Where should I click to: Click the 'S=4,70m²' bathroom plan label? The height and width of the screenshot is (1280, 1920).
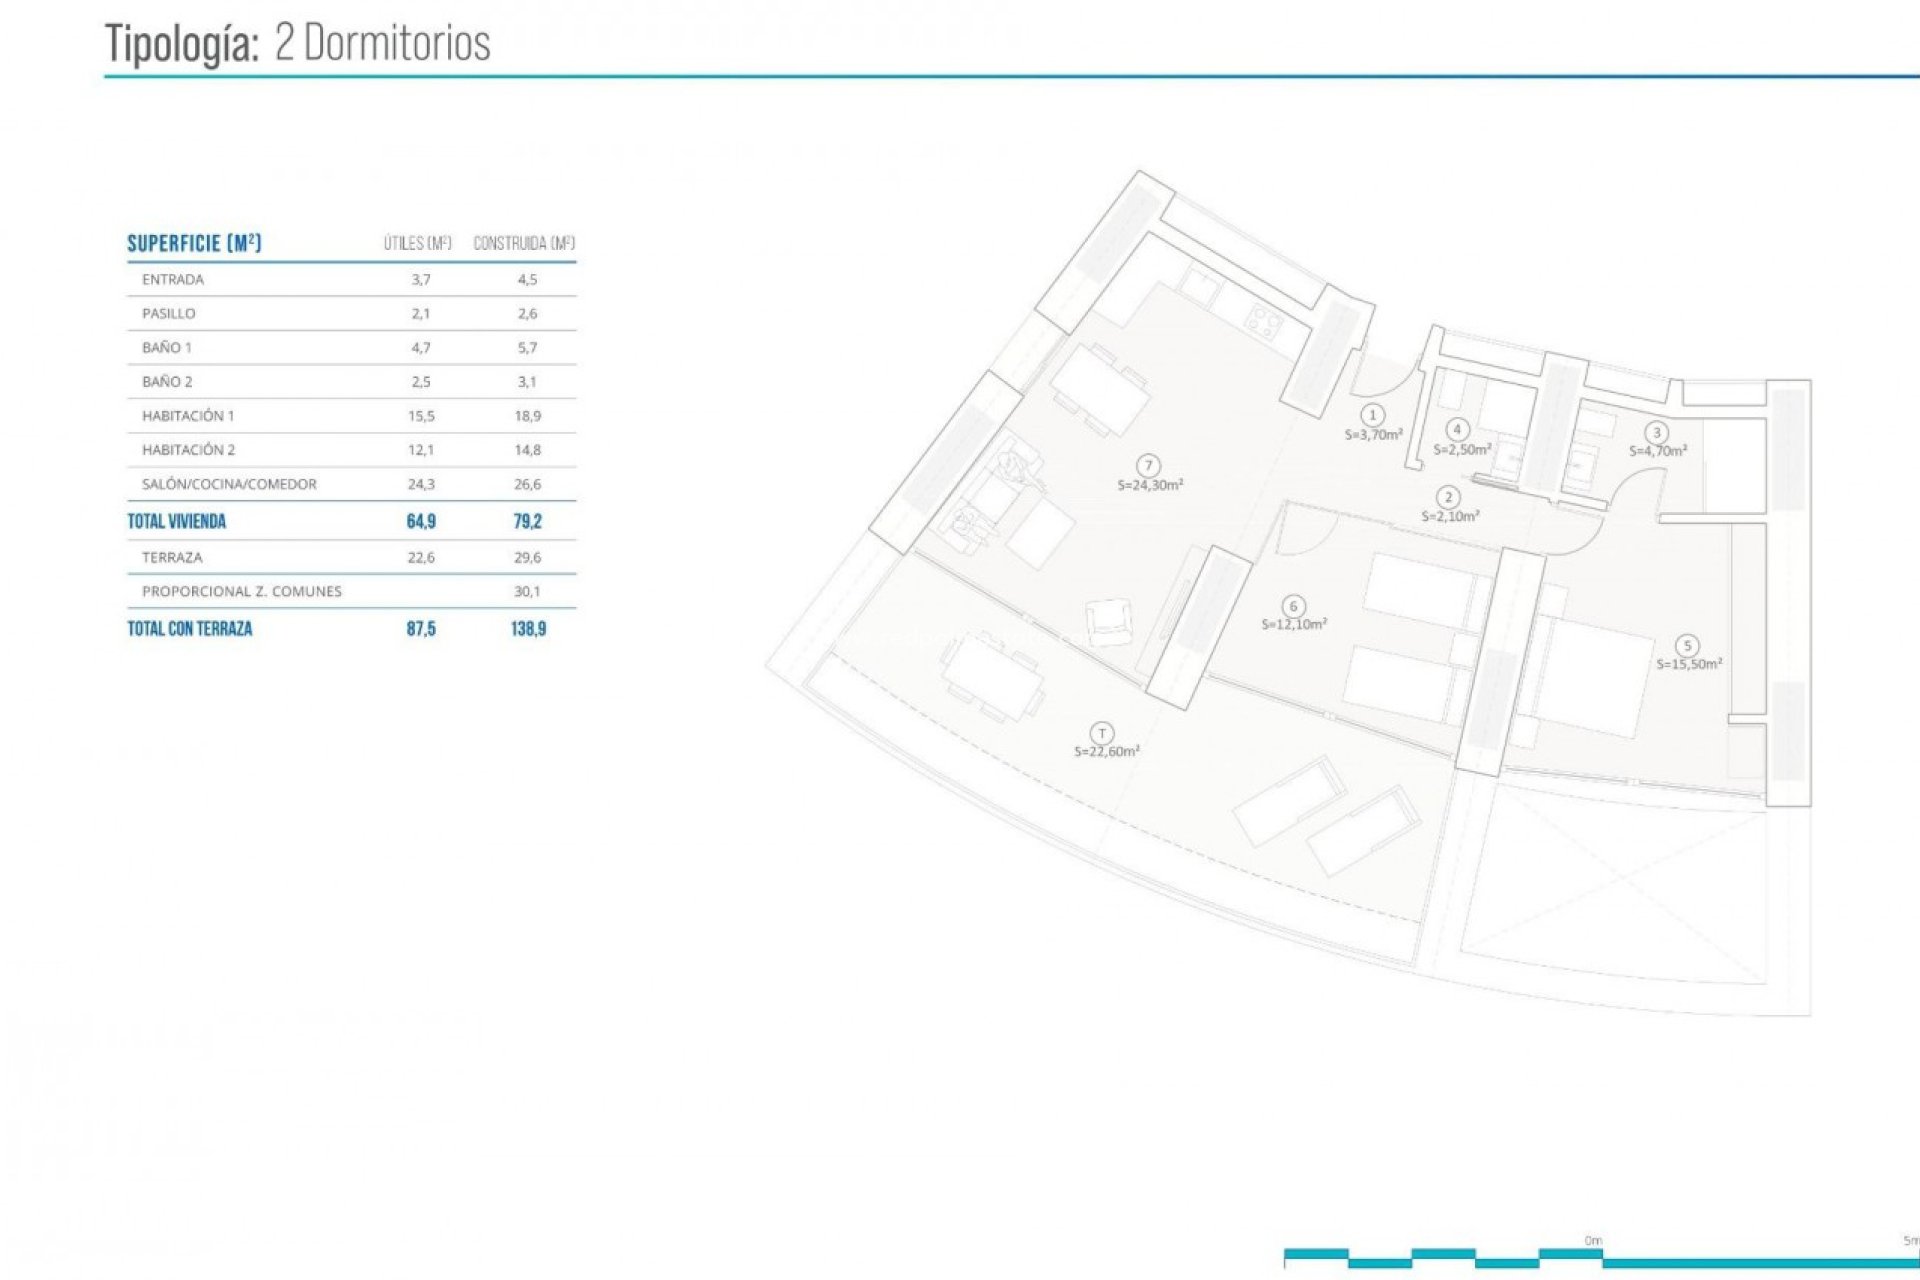point(1658,451)
